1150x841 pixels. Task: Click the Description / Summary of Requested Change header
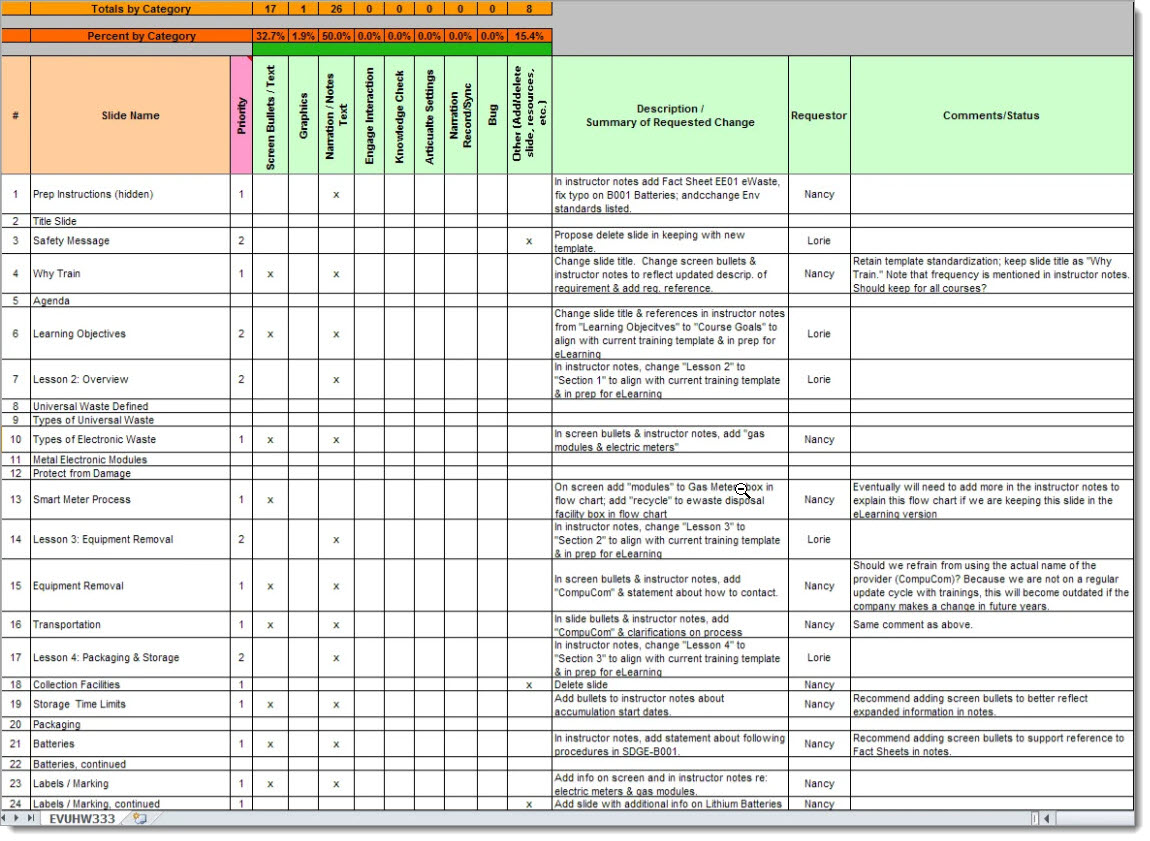[669, 116]
